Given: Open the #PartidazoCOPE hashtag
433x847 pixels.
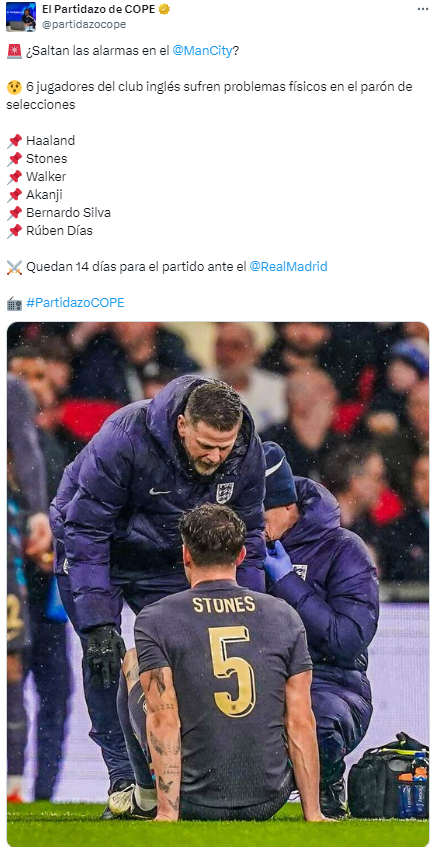Looking at the screenshot, I should [75, 302].
